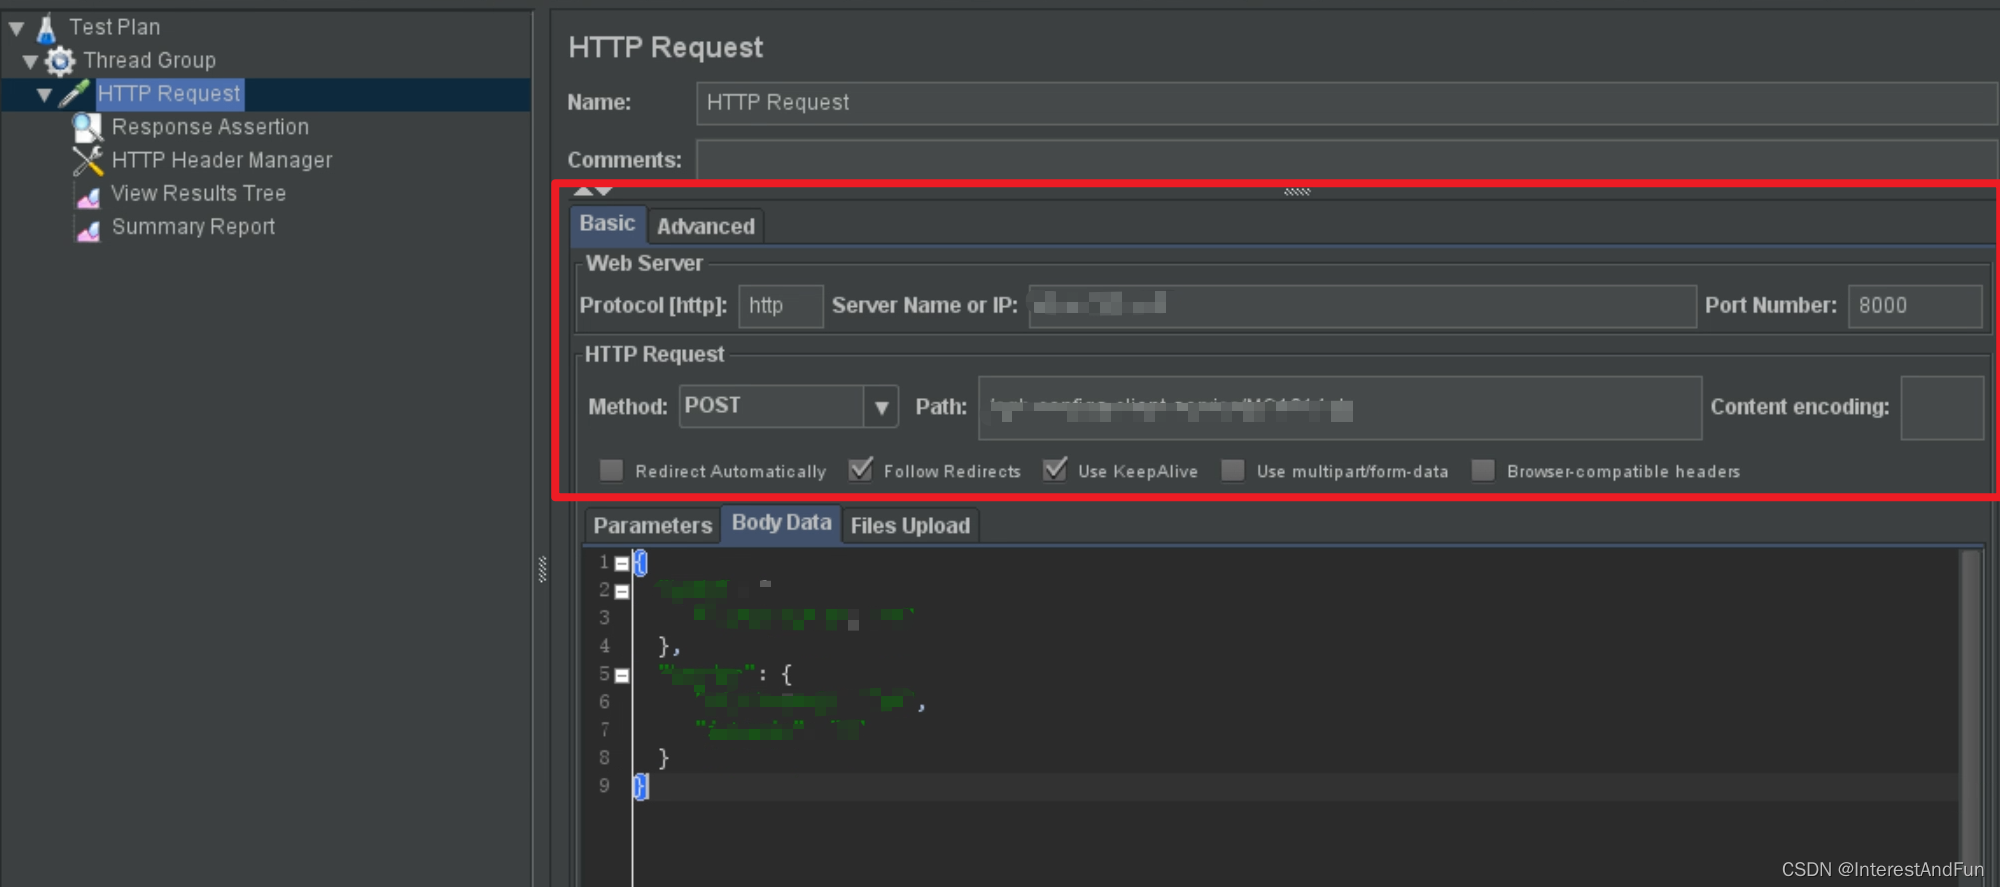This screenshot has height=887, width=2000.
Task: Select Response Assertion in the tree
Action: coord(210,127)
